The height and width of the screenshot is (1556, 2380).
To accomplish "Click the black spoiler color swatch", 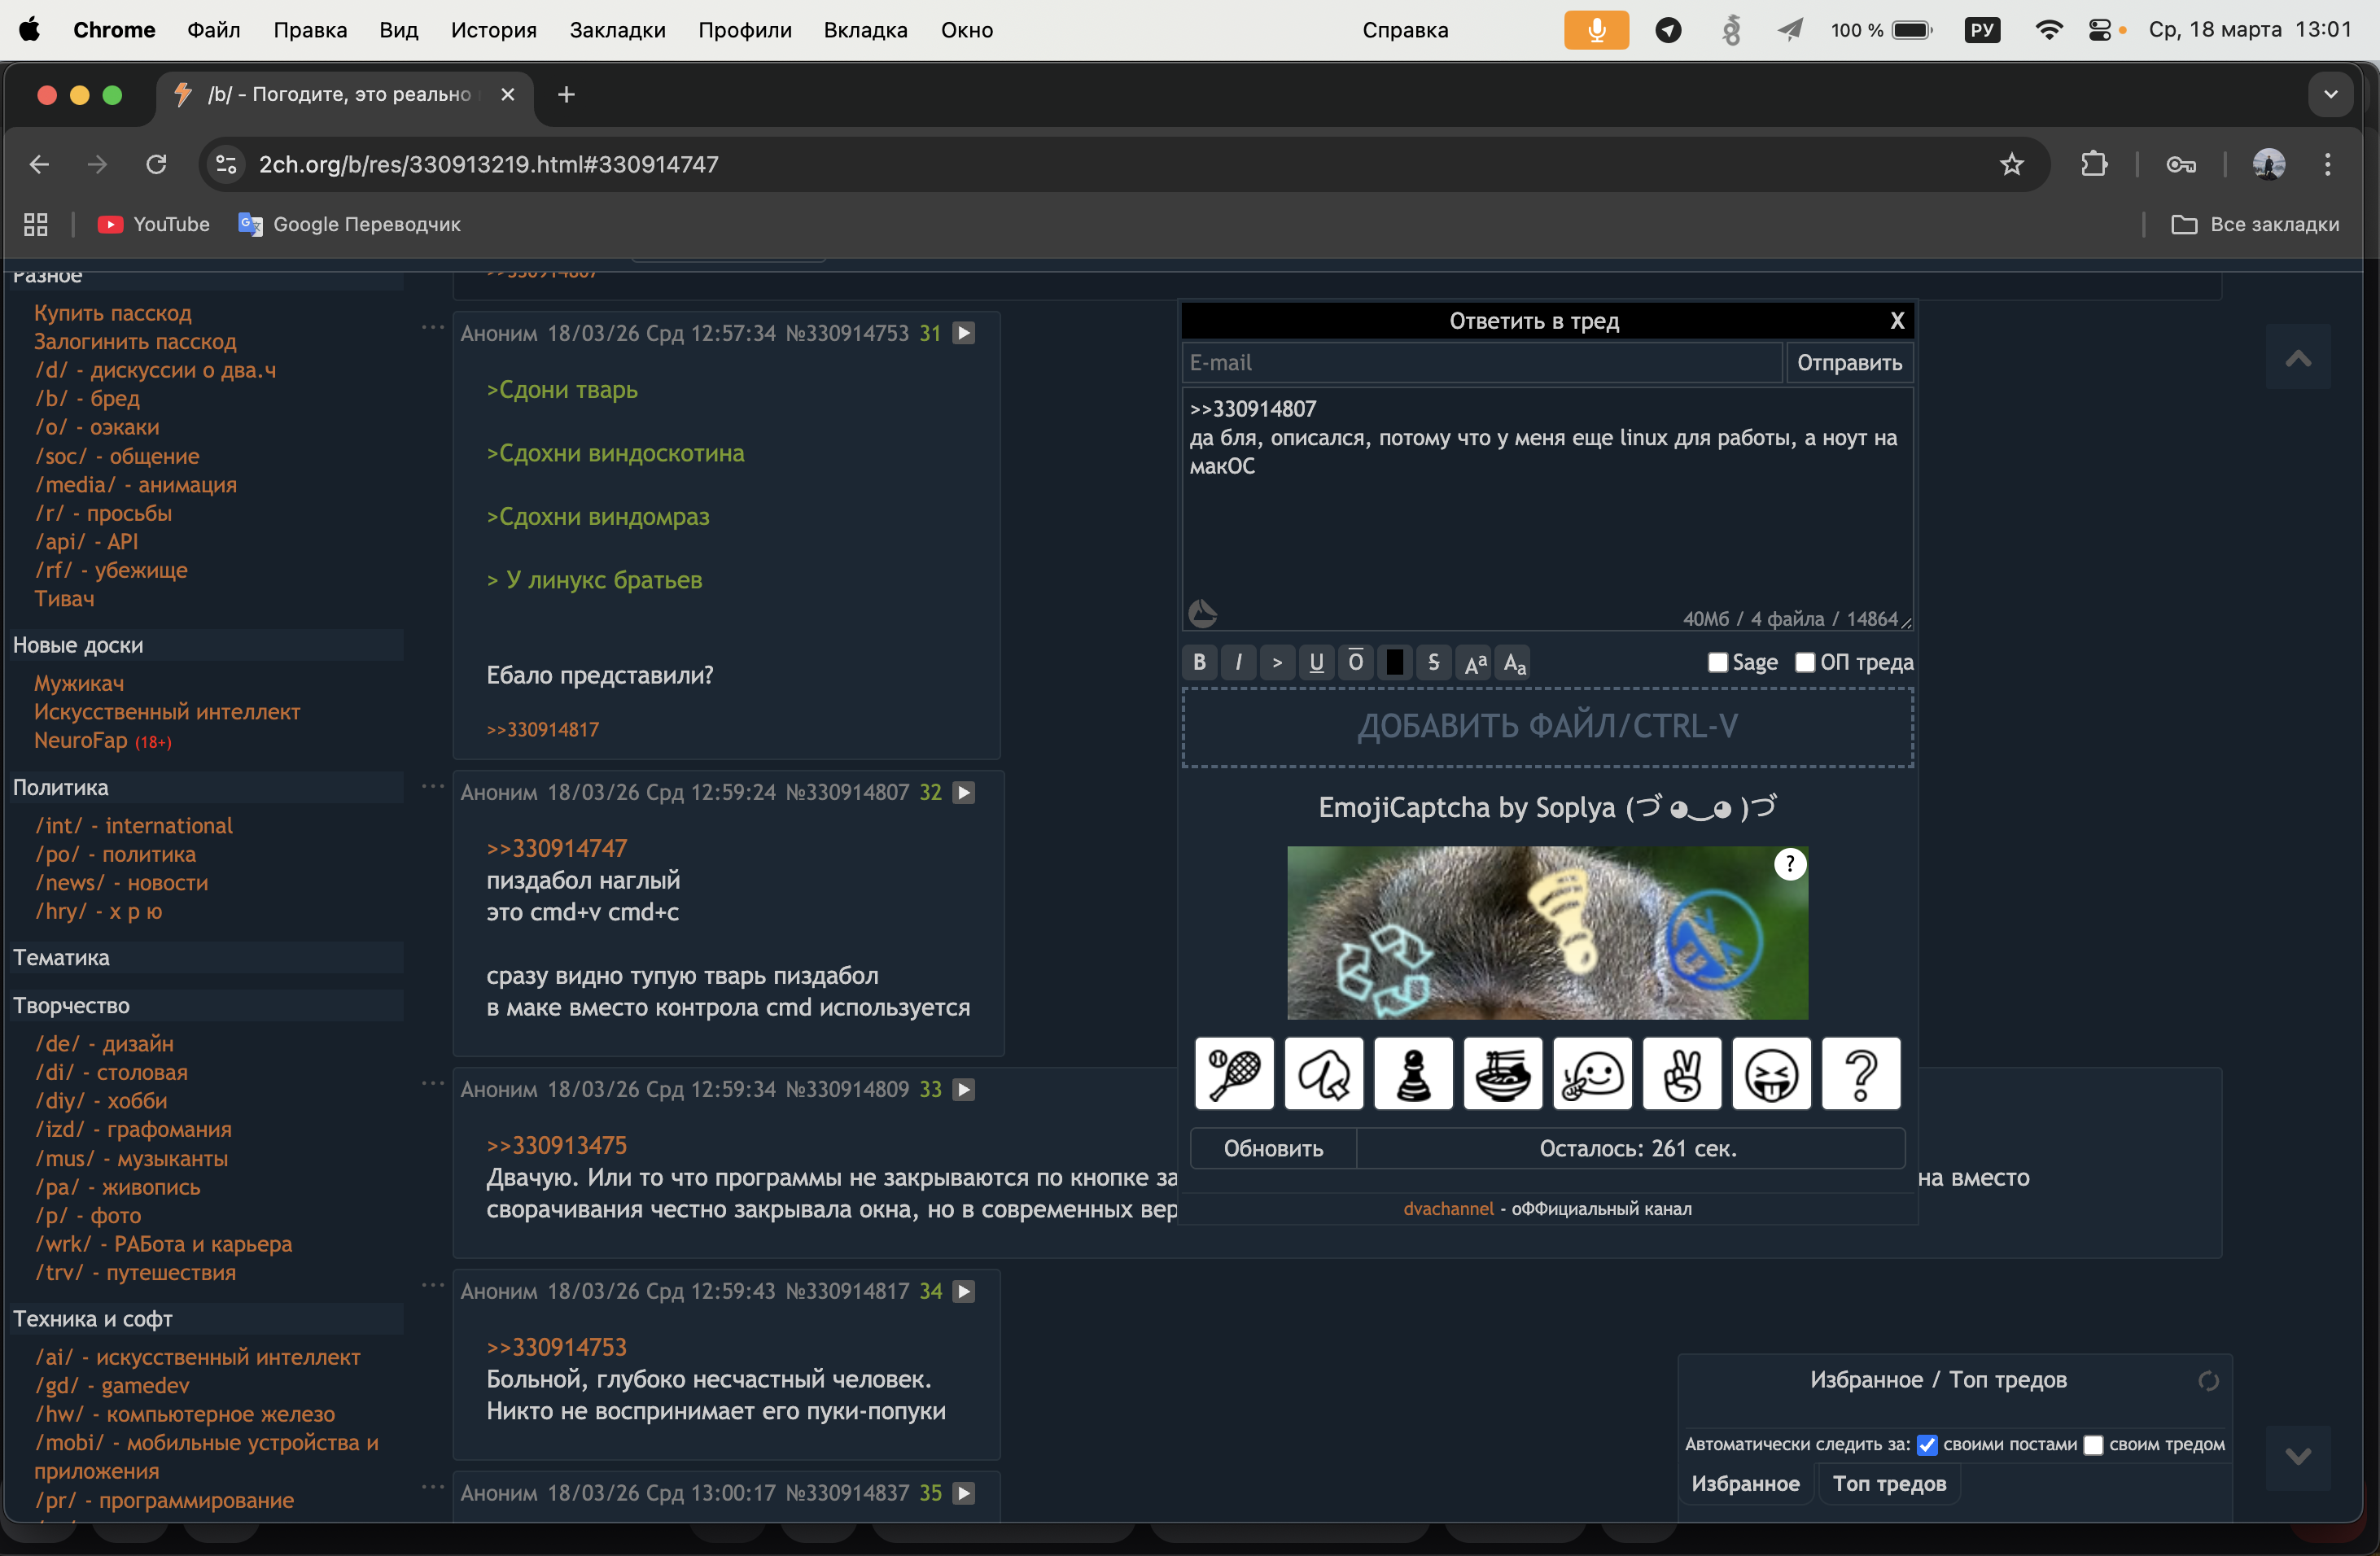I will pos(1394,662).
